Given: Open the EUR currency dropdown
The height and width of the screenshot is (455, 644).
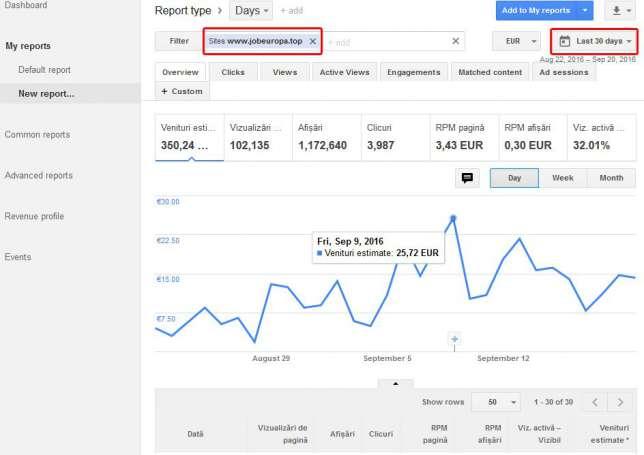Looking at the screenshot, I should point(516,41).
